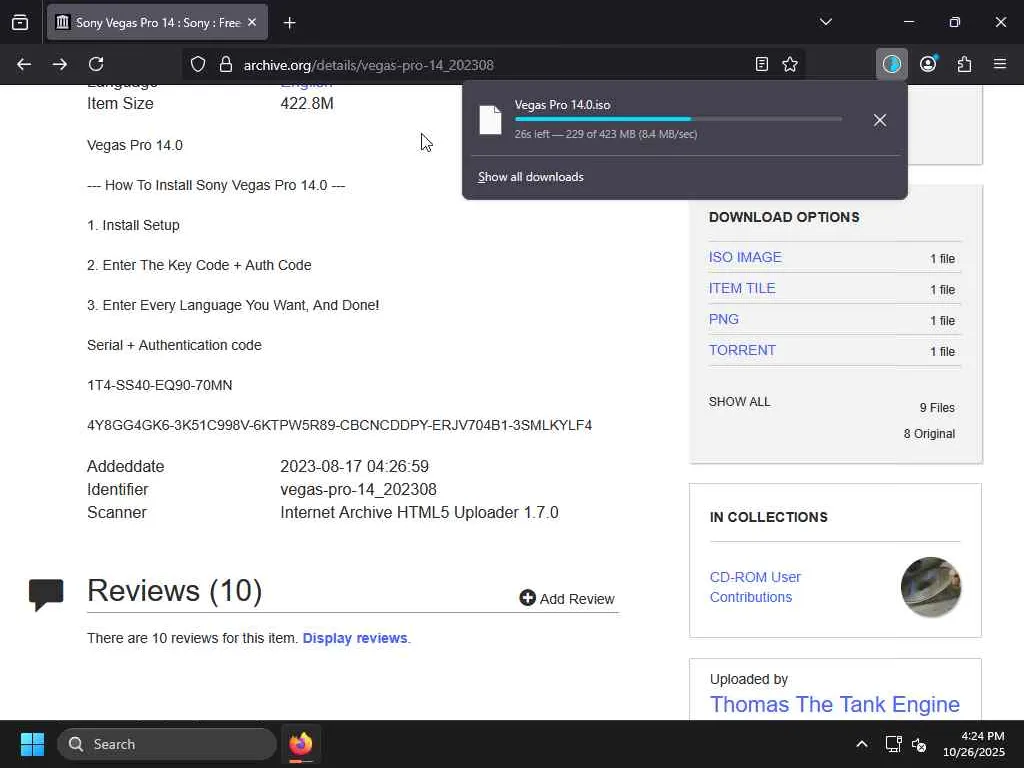Screen dimensions: 1024x768
Task: Open the TORRENT download option
Action: [x=743, y=350]
